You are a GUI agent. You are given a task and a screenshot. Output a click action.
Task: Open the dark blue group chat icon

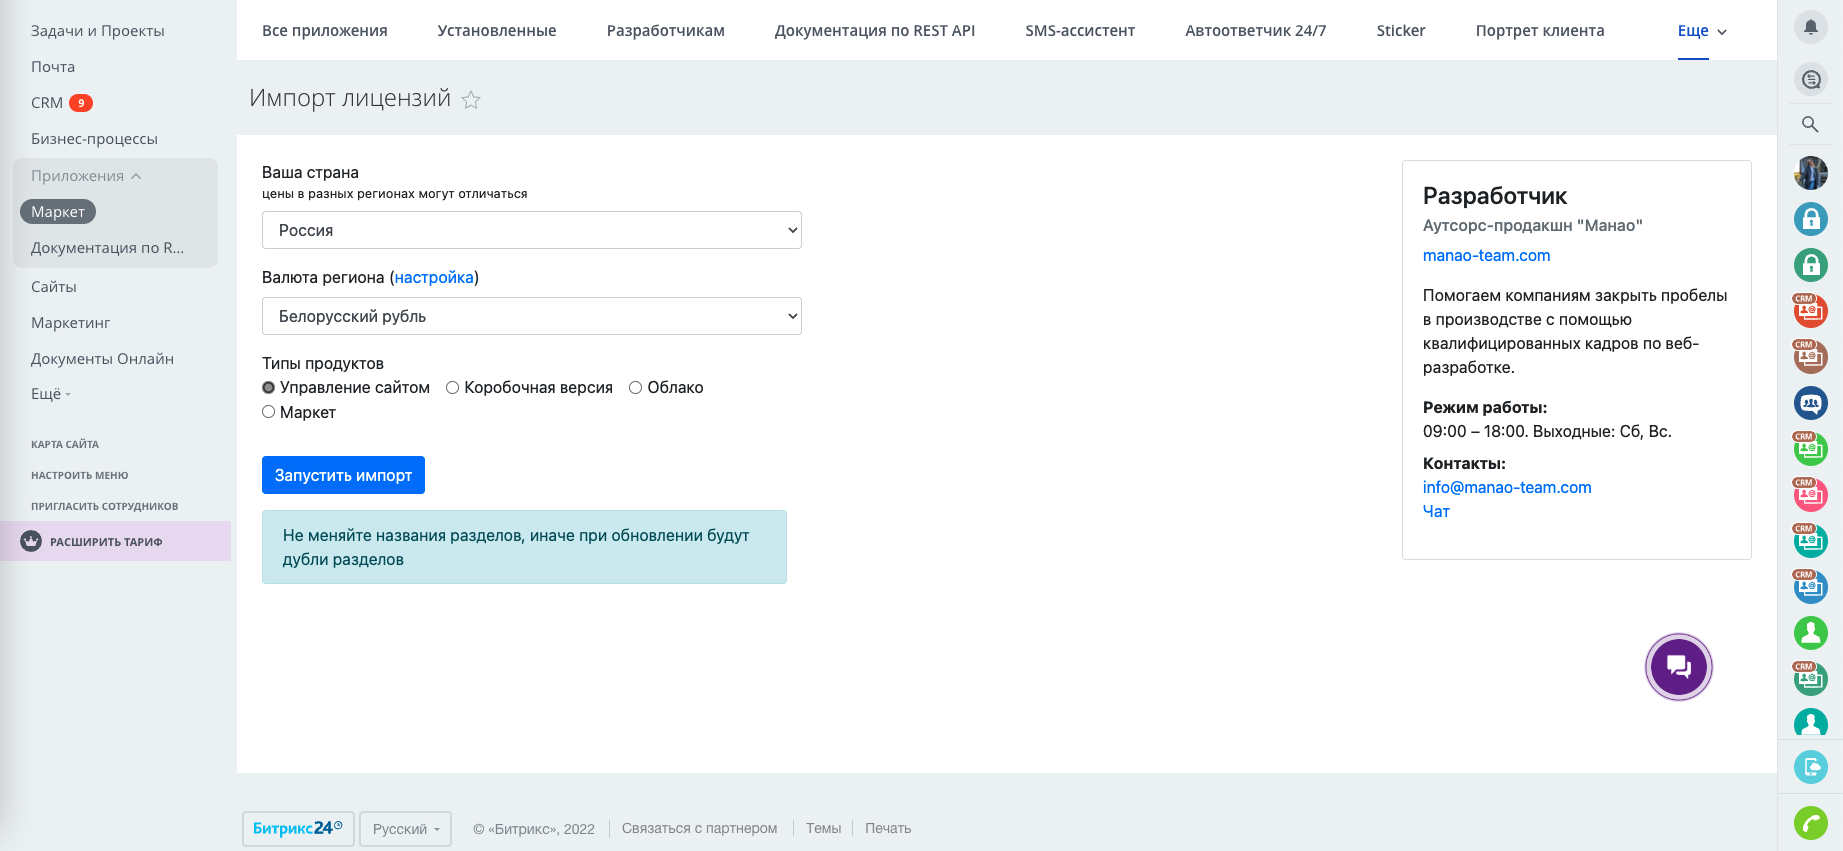[x=1810, y=403]
